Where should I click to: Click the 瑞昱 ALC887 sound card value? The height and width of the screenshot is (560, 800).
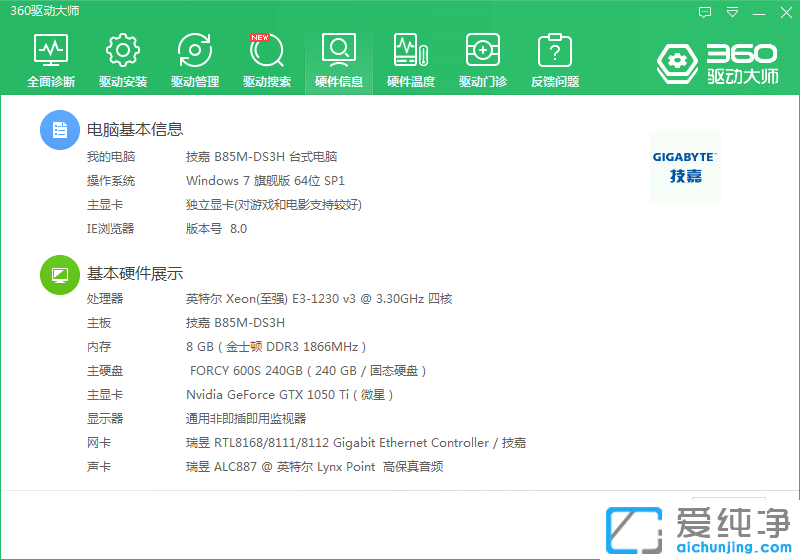pos(314,467)
